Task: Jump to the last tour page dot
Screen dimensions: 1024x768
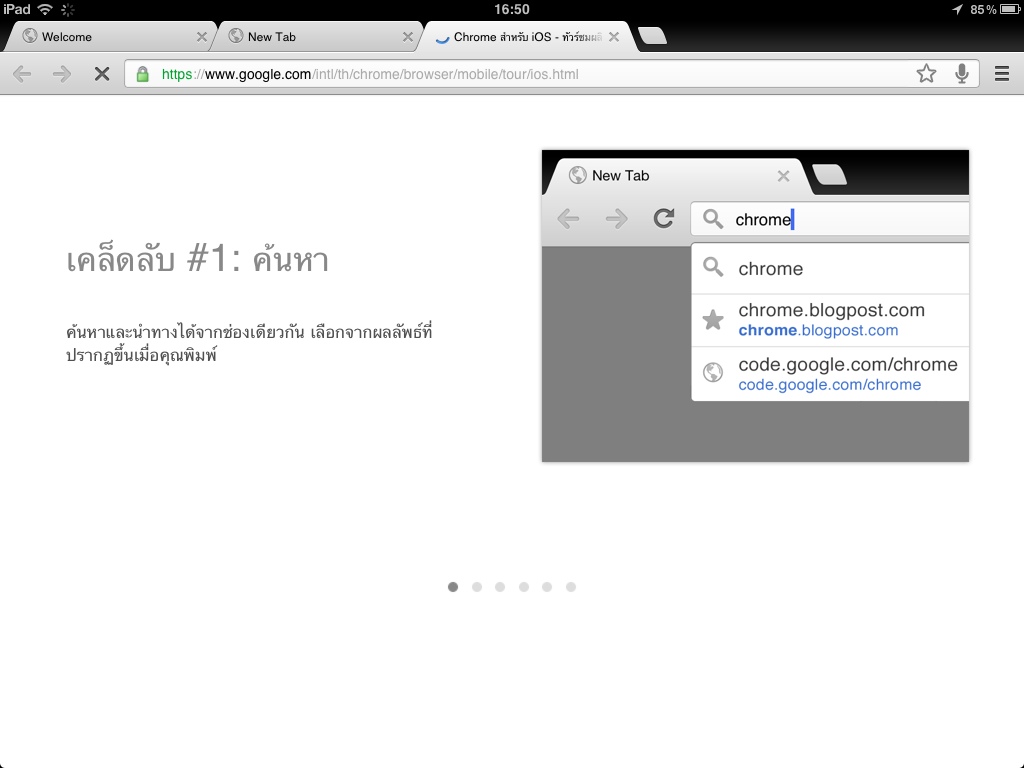Action: pos(571,587)
